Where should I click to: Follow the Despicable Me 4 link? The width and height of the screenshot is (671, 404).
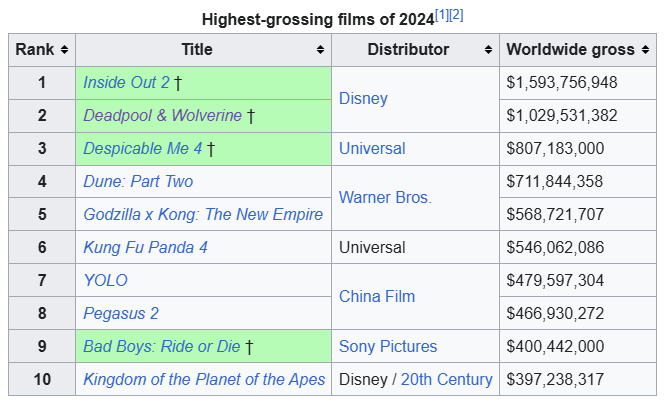coord(143,149)
